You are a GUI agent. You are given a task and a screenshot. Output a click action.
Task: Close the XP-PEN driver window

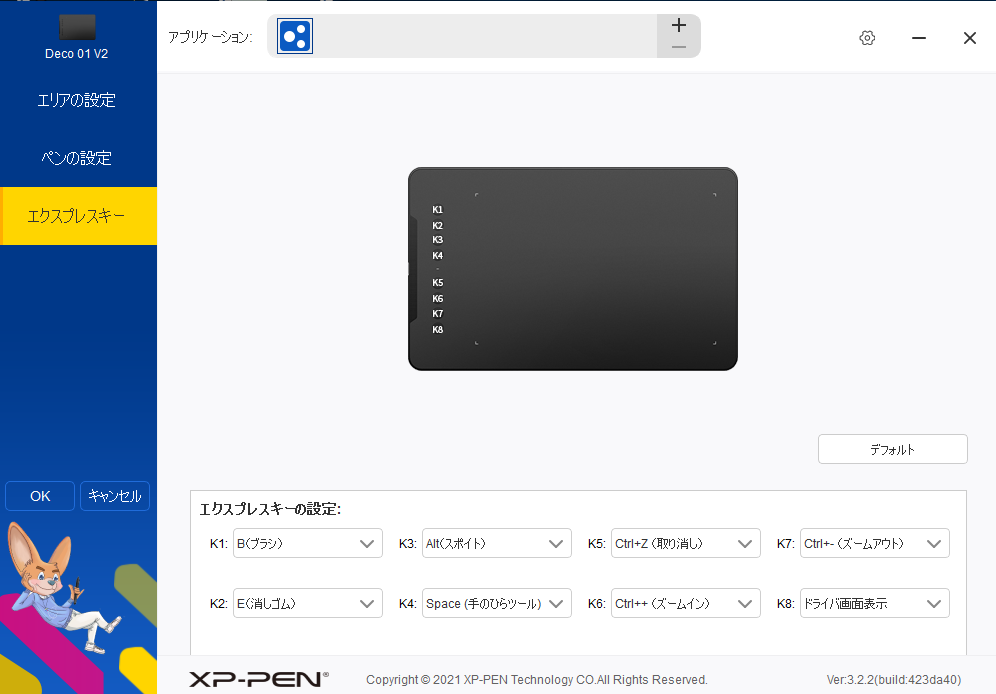click(969, 38)
